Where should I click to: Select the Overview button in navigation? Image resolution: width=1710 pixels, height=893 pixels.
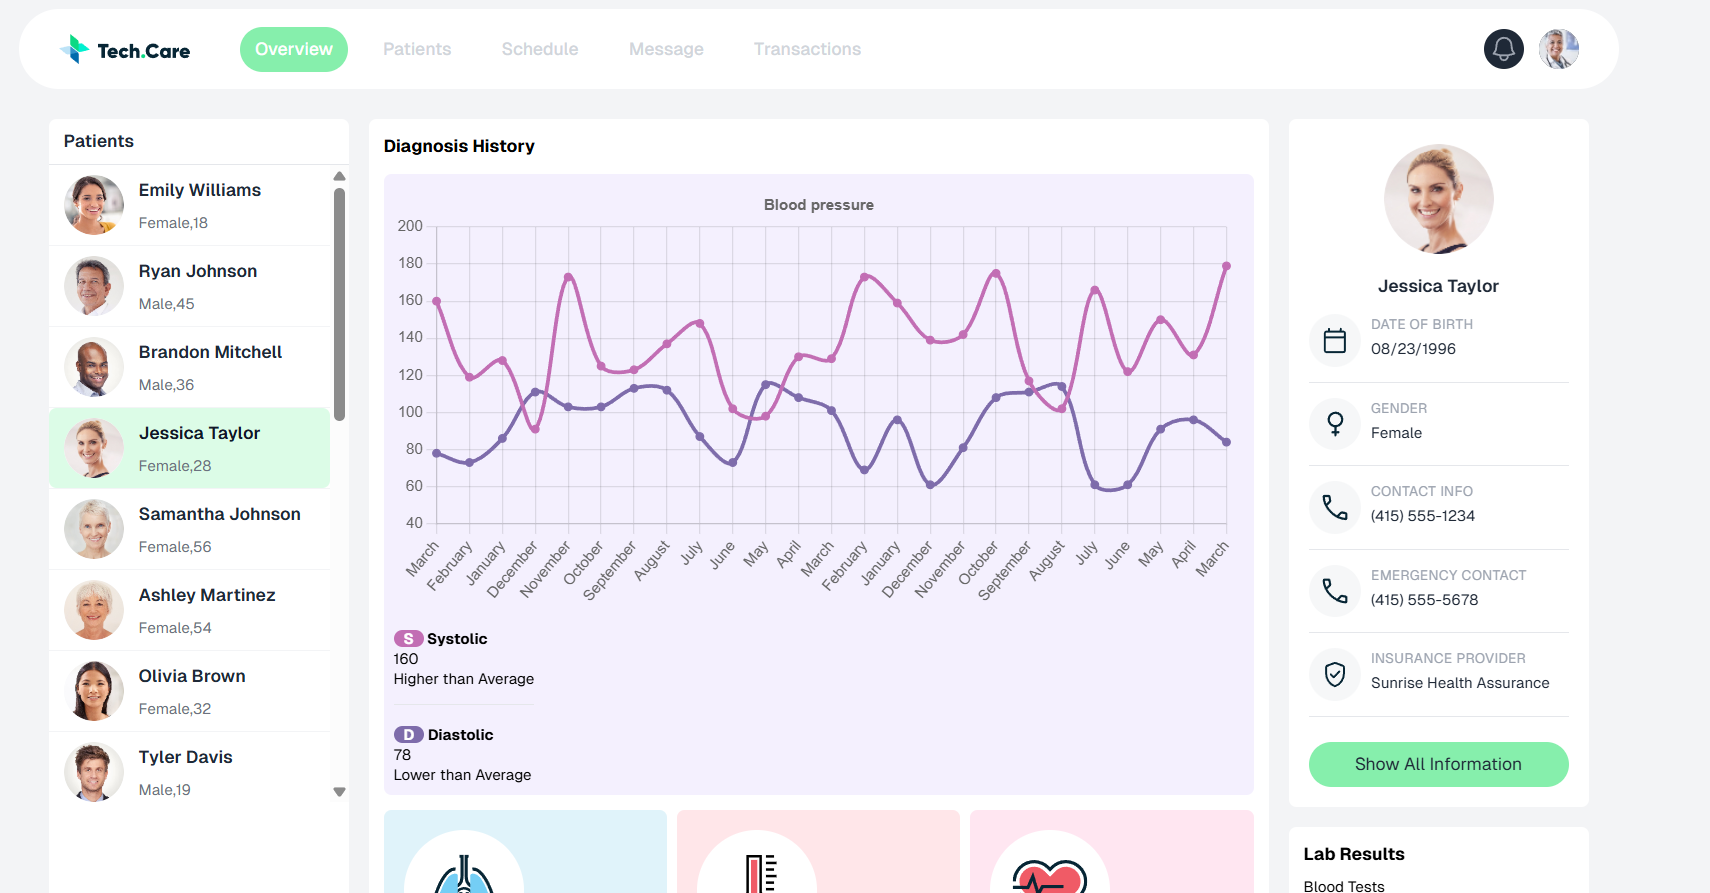click(294, 49)
